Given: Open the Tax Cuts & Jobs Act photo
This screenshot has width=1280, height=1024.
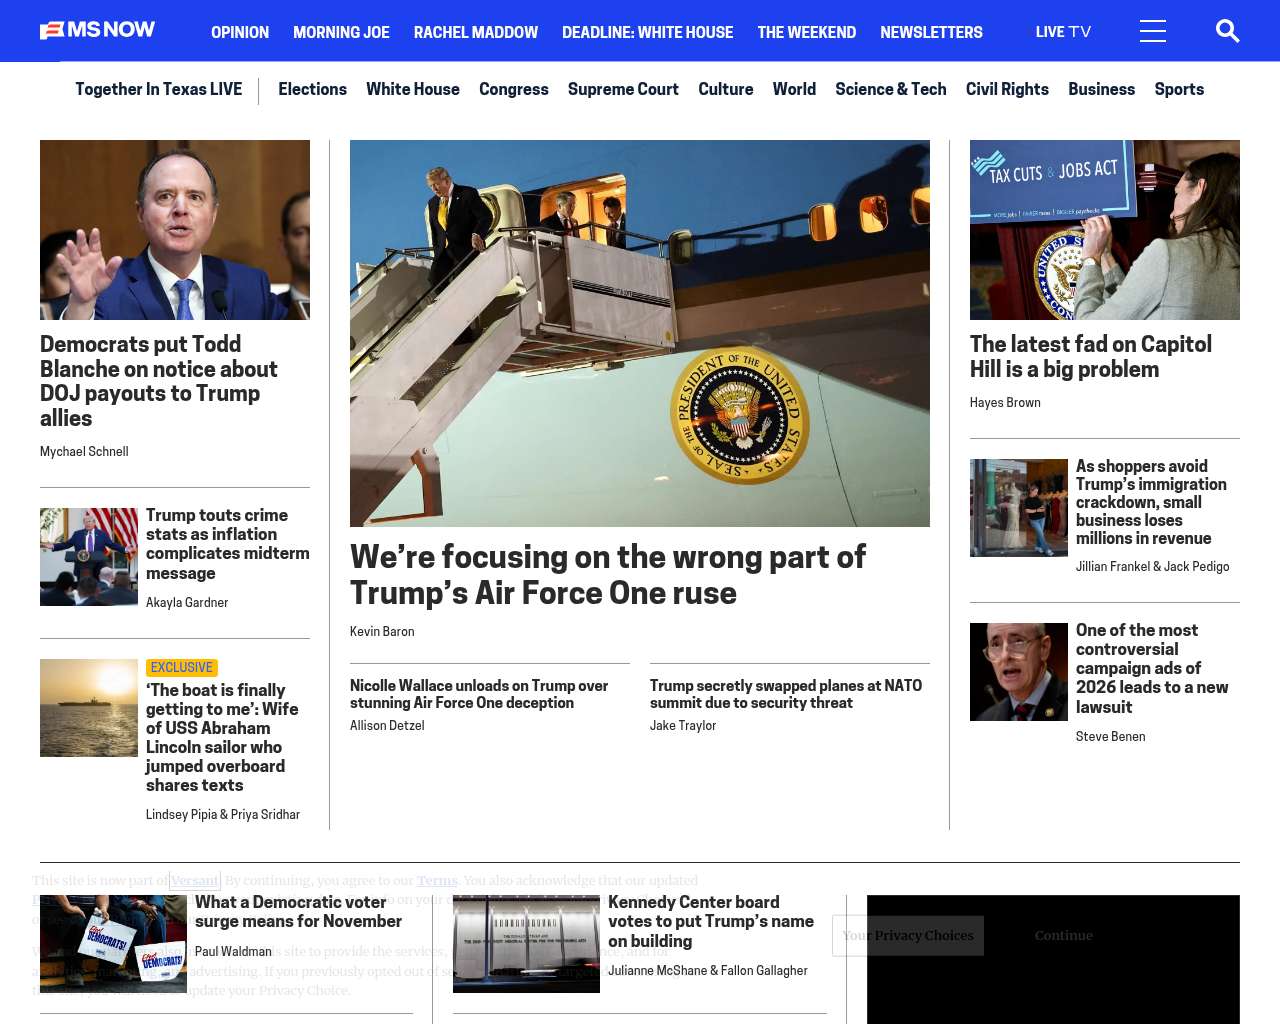Looking at the screenshot, I should coord(1105,230).
